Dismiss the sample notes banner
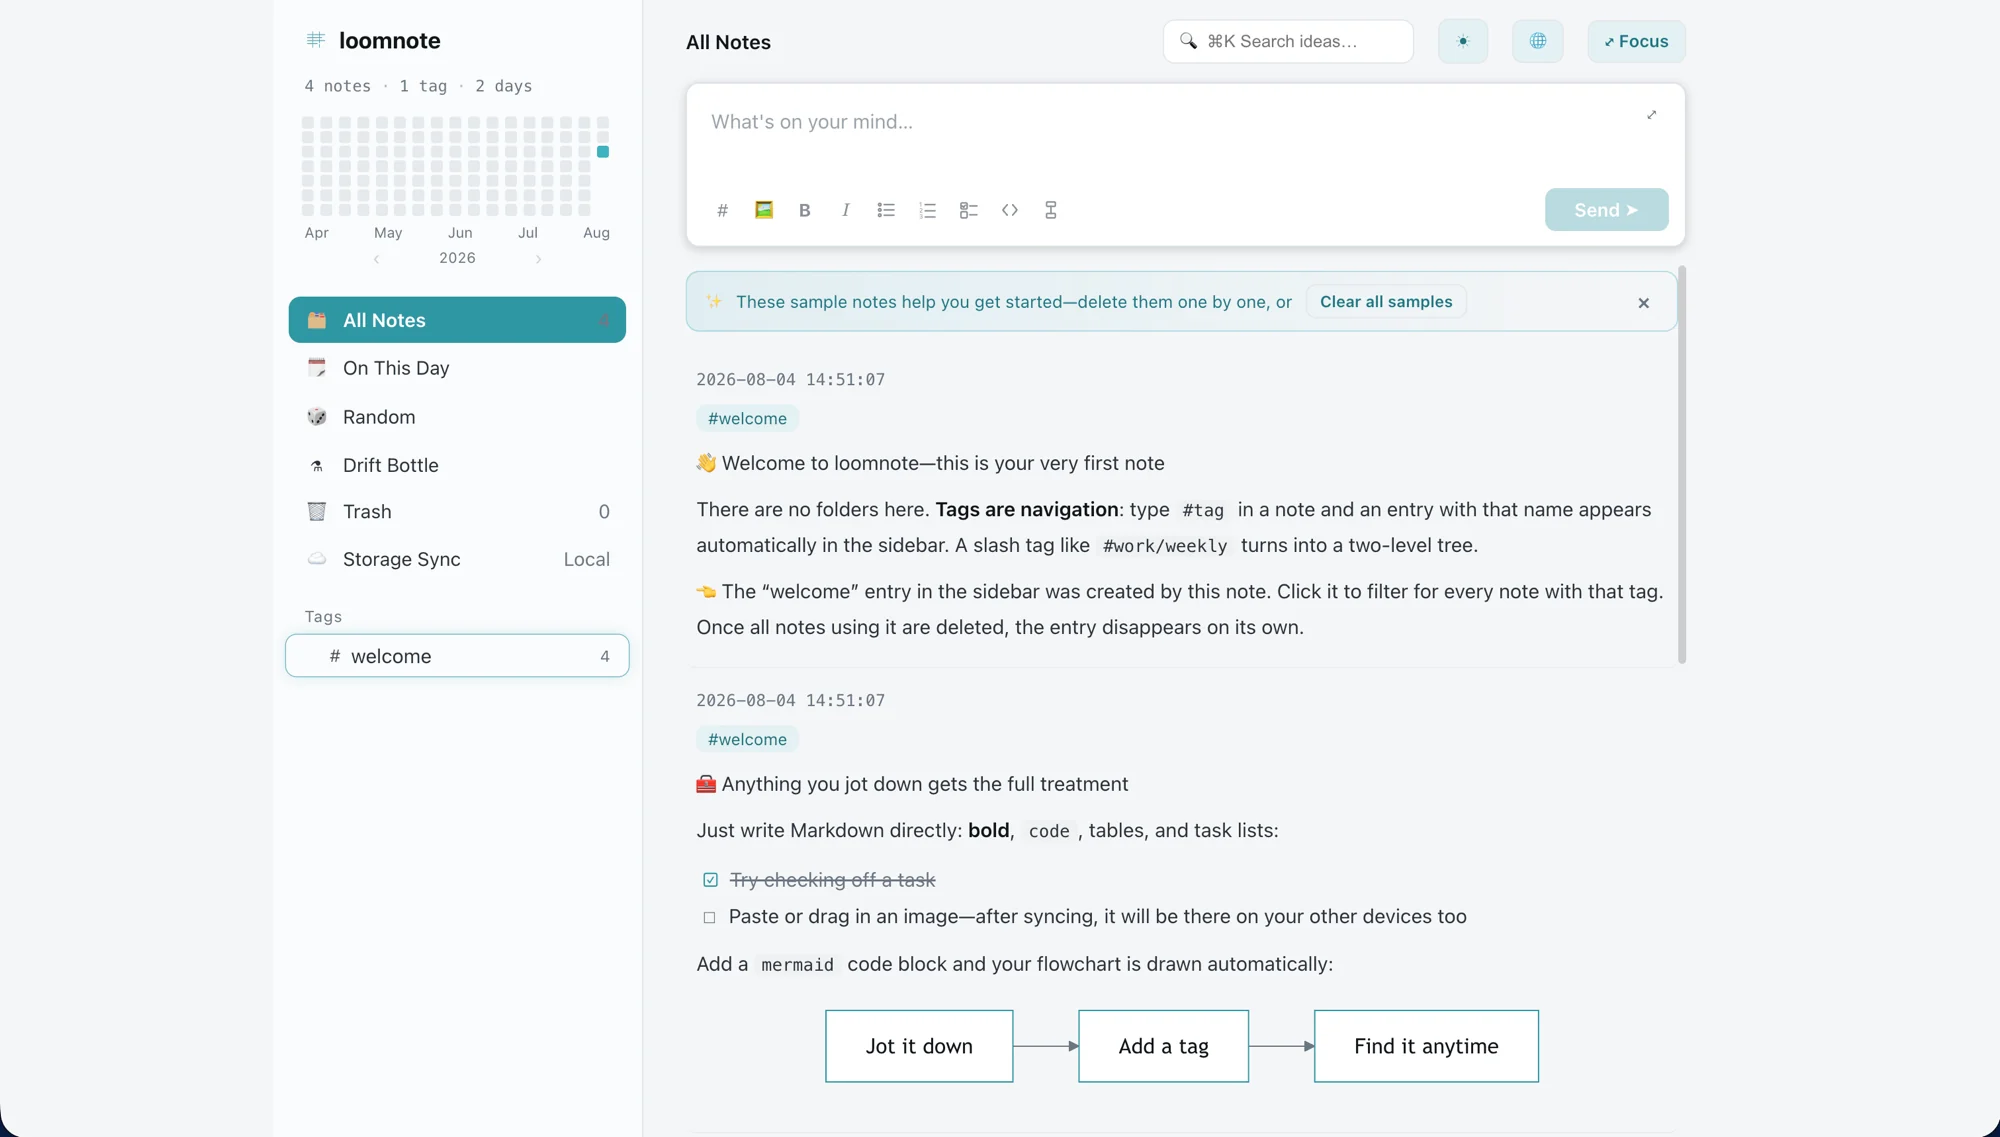Image resolution: width=2000 pixels, height=1137 pixels. (x=1644, y=303)
